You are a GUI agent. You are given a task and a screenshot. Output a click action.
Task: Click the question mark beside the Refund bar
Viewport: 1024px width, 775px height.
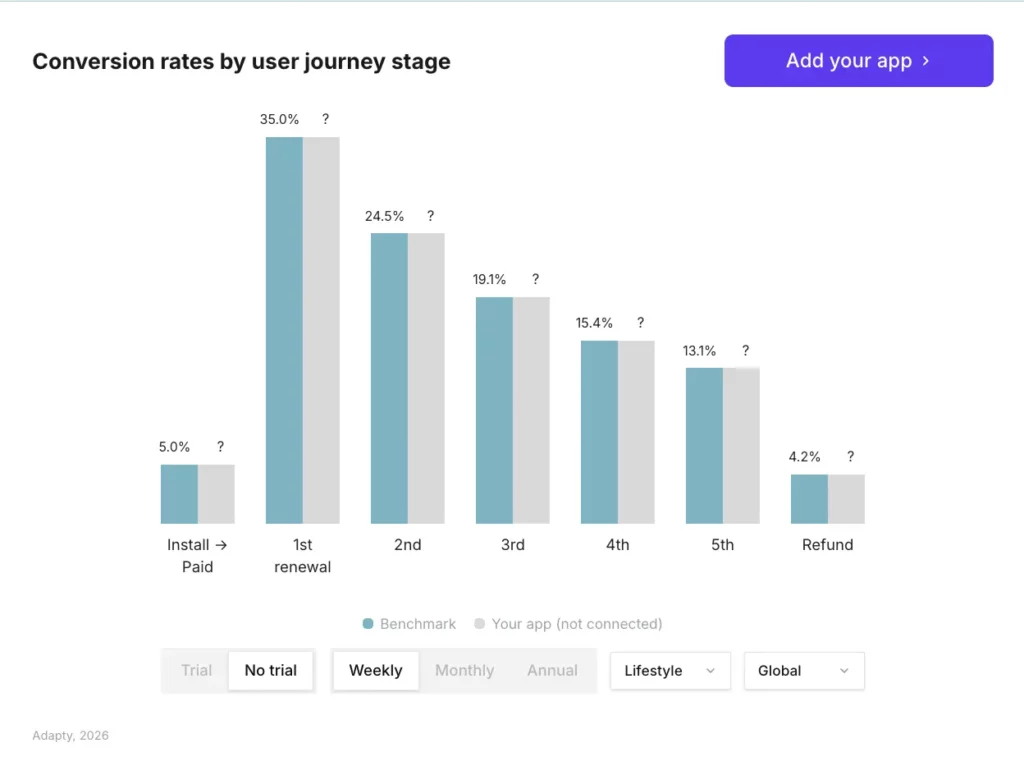[x=851, y=456]
